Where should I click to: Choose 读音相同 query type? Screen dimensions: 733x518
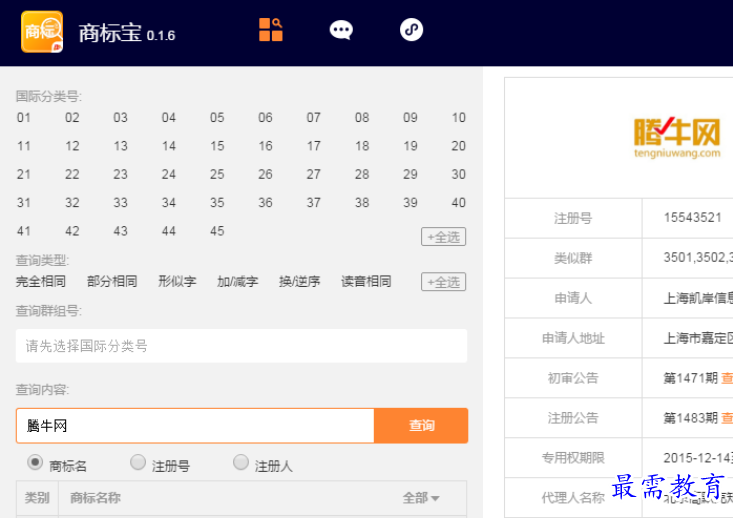[x=366, y=281]
